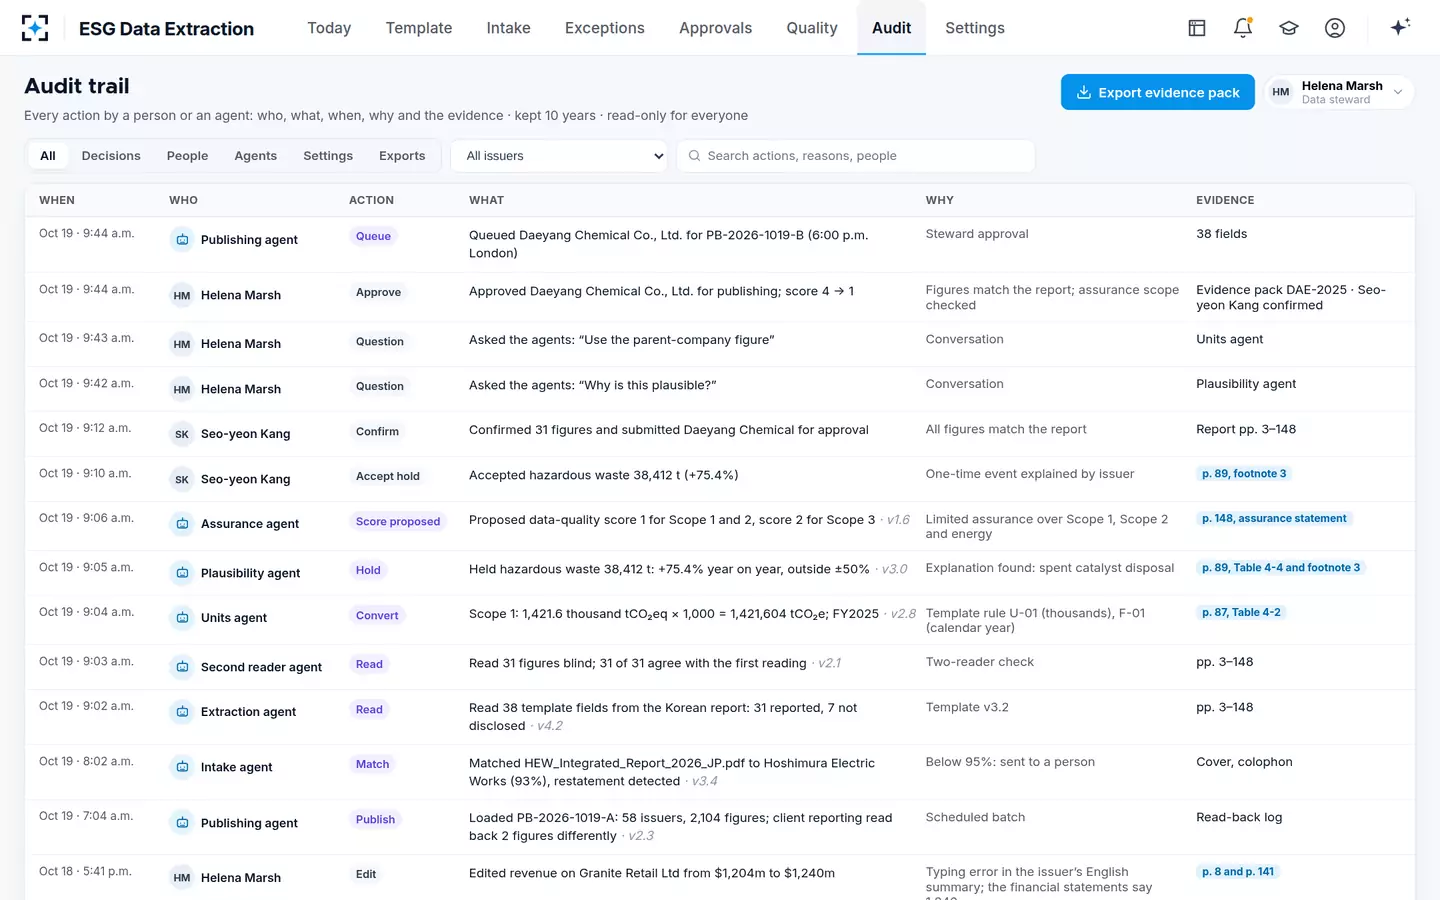Image resolution: width=1440 pixels, height=900 pixels.
Task: Click the Publish action tag
Action: tap(375, 820)
